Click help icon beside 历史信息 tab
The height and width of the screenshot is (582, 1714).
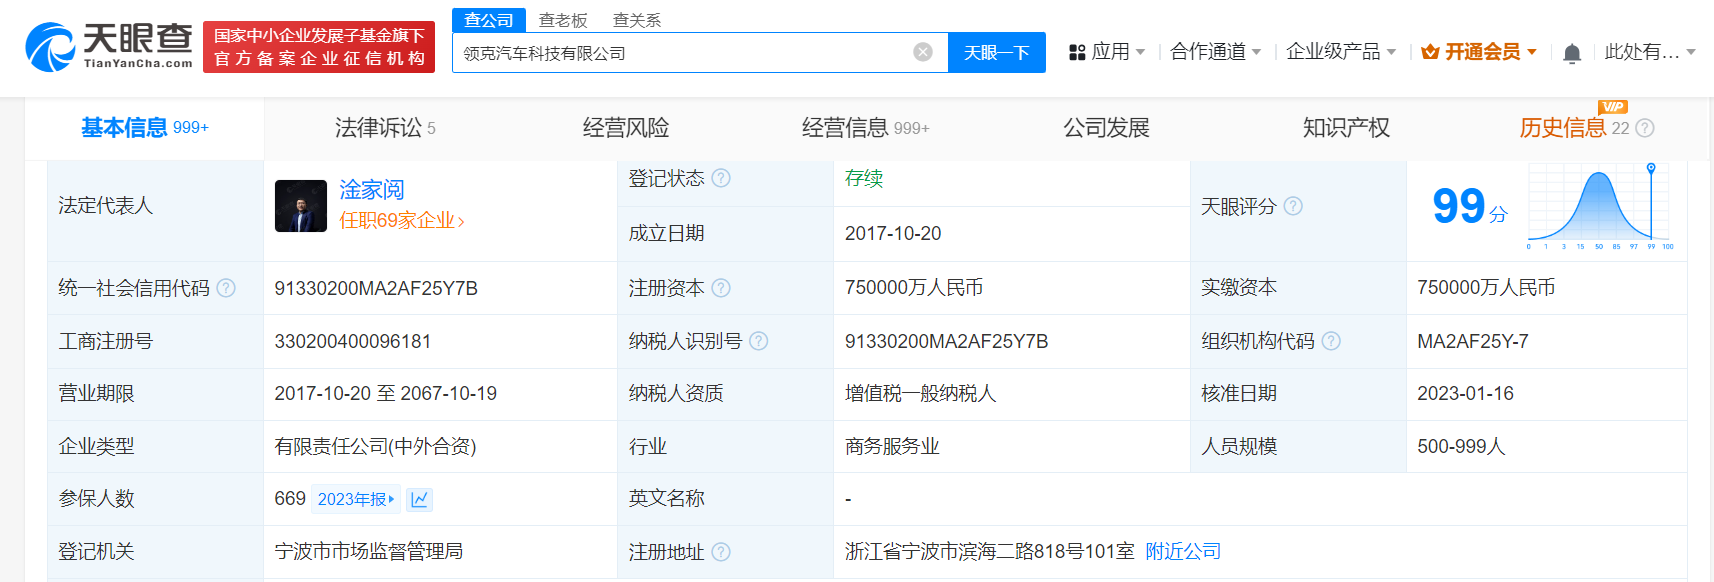1645,128
